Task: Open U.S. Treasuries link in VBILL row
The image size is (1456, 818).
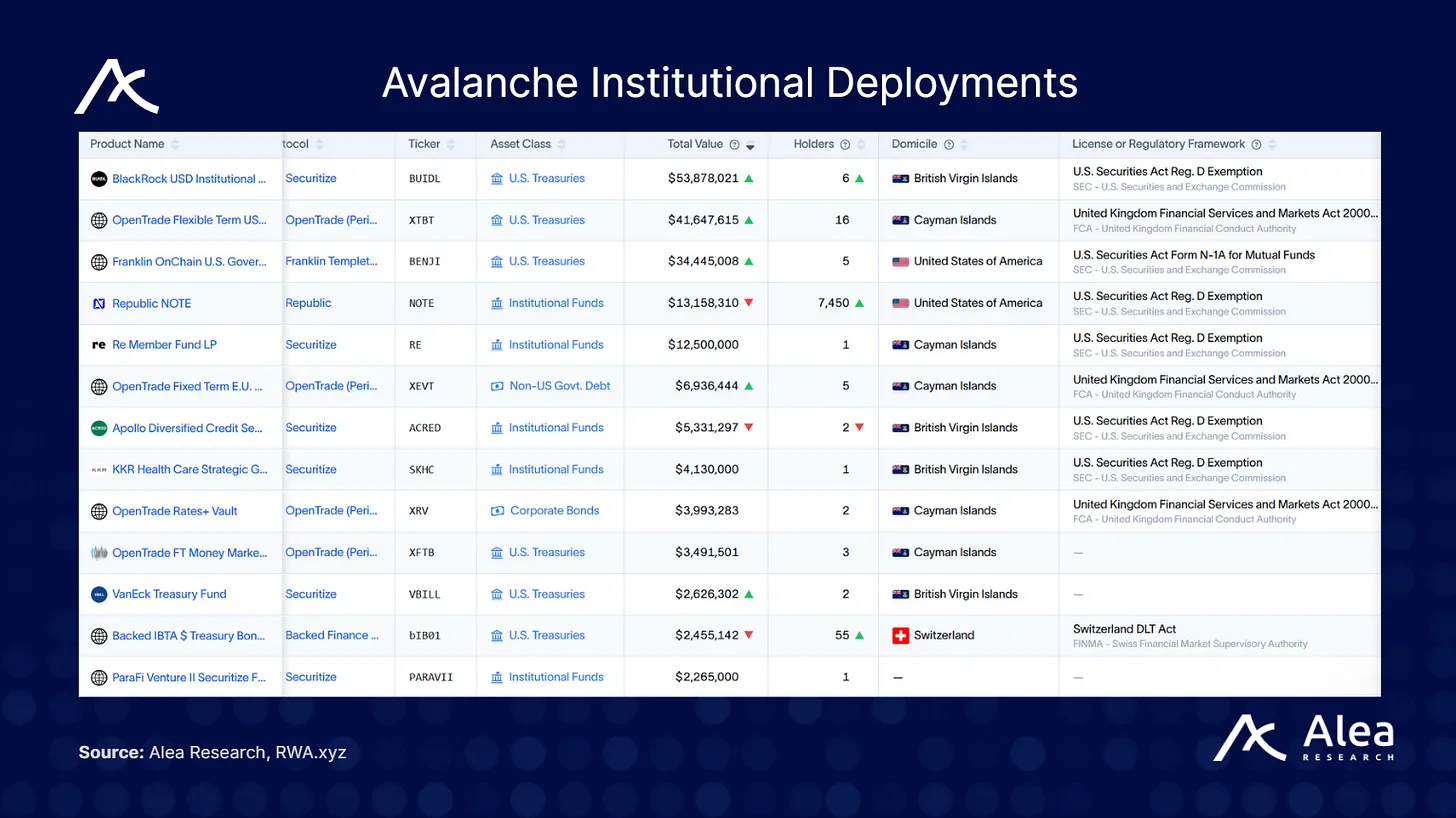Action: (x=547, y=594)
